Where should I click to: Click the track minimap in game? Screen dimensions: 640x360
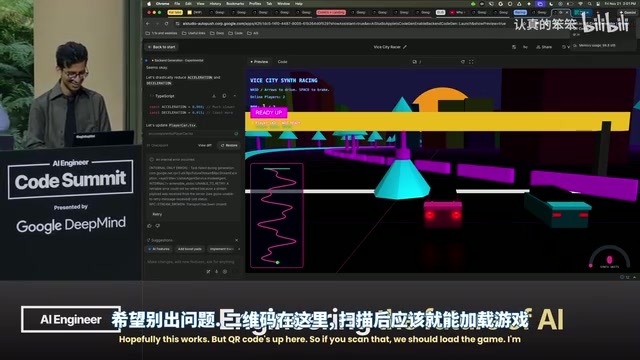coord(277,215)
